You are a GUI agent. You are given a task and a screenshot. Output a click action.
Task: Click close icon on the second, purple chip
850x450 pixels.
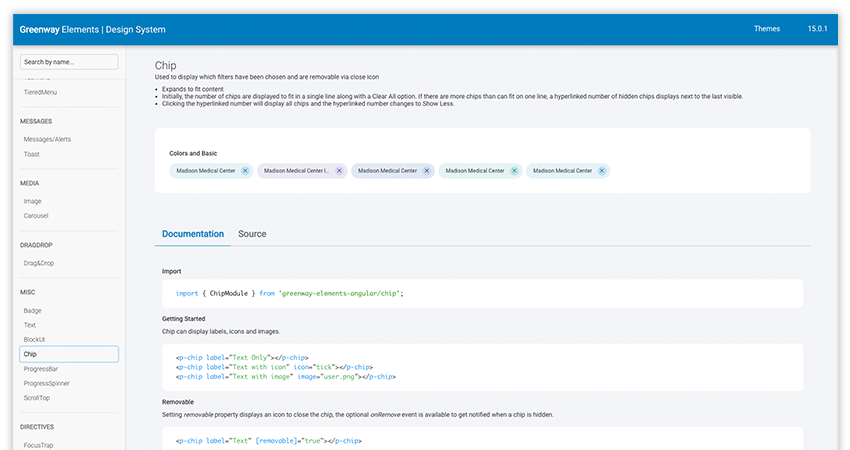(339, 171)
